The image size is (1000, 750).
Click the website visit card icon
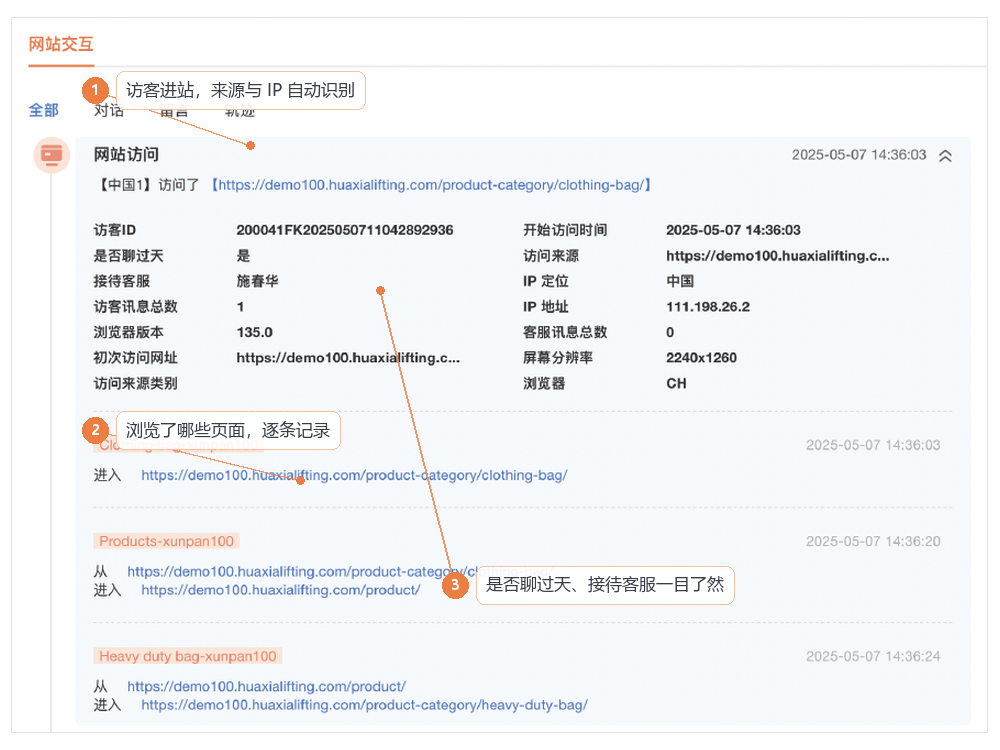tap(52, 155)
